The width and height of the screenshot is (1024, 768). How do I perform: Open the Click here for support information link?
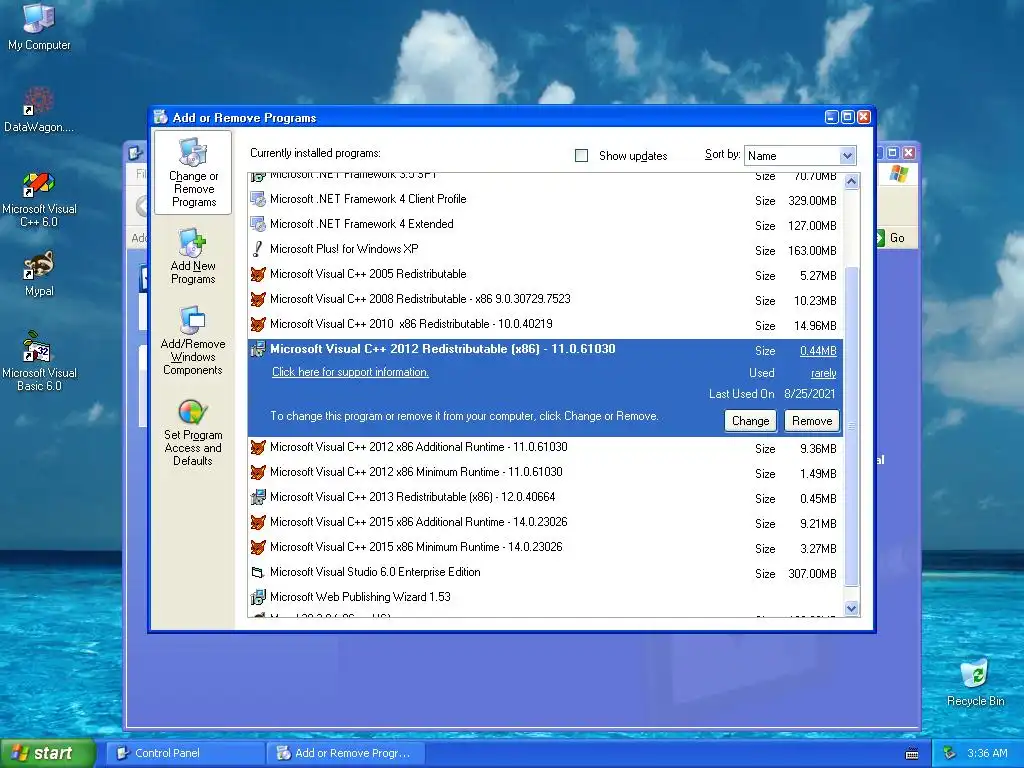(x=350, y=372)
